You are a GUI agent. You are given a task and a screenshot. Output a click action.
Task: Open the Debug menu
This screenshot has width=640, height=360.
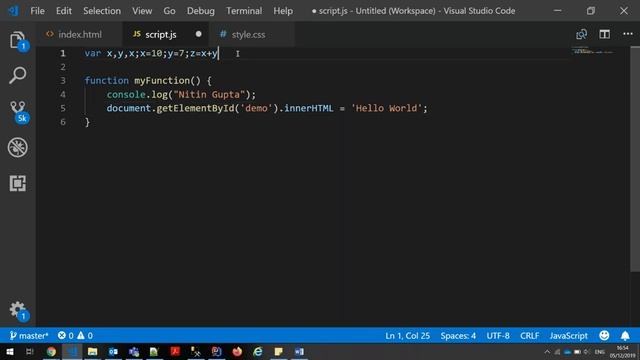(x=201, y=11)
